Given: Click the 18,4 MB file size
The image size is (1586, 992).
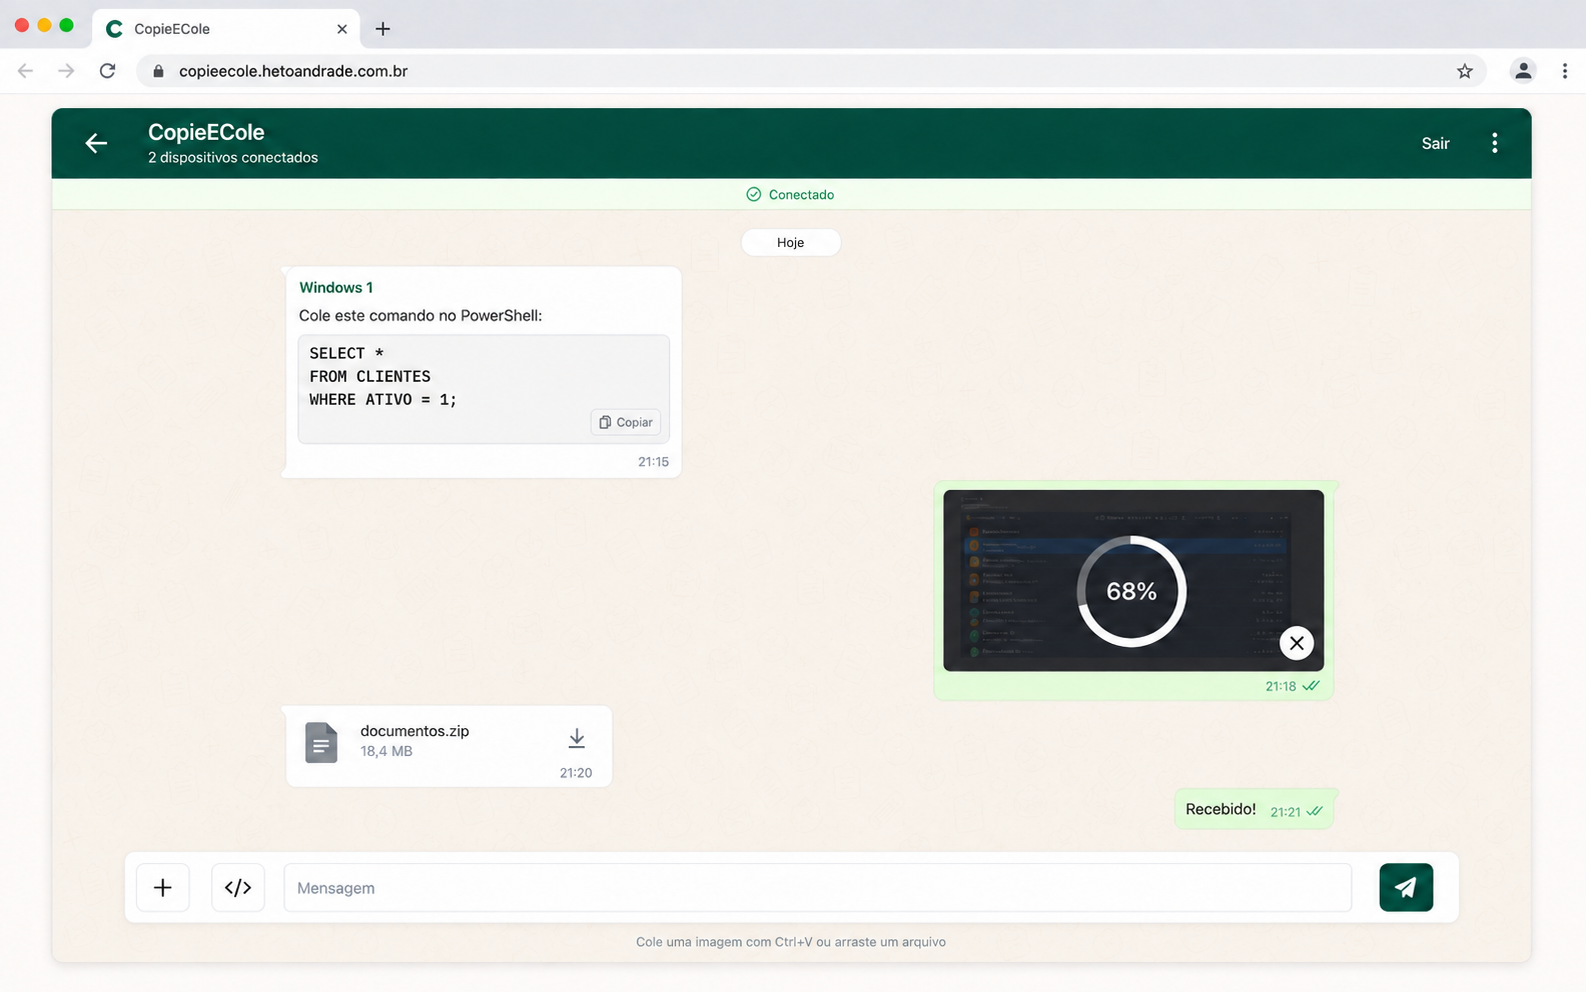Looking at the screenshot, I should coord(386,751).
